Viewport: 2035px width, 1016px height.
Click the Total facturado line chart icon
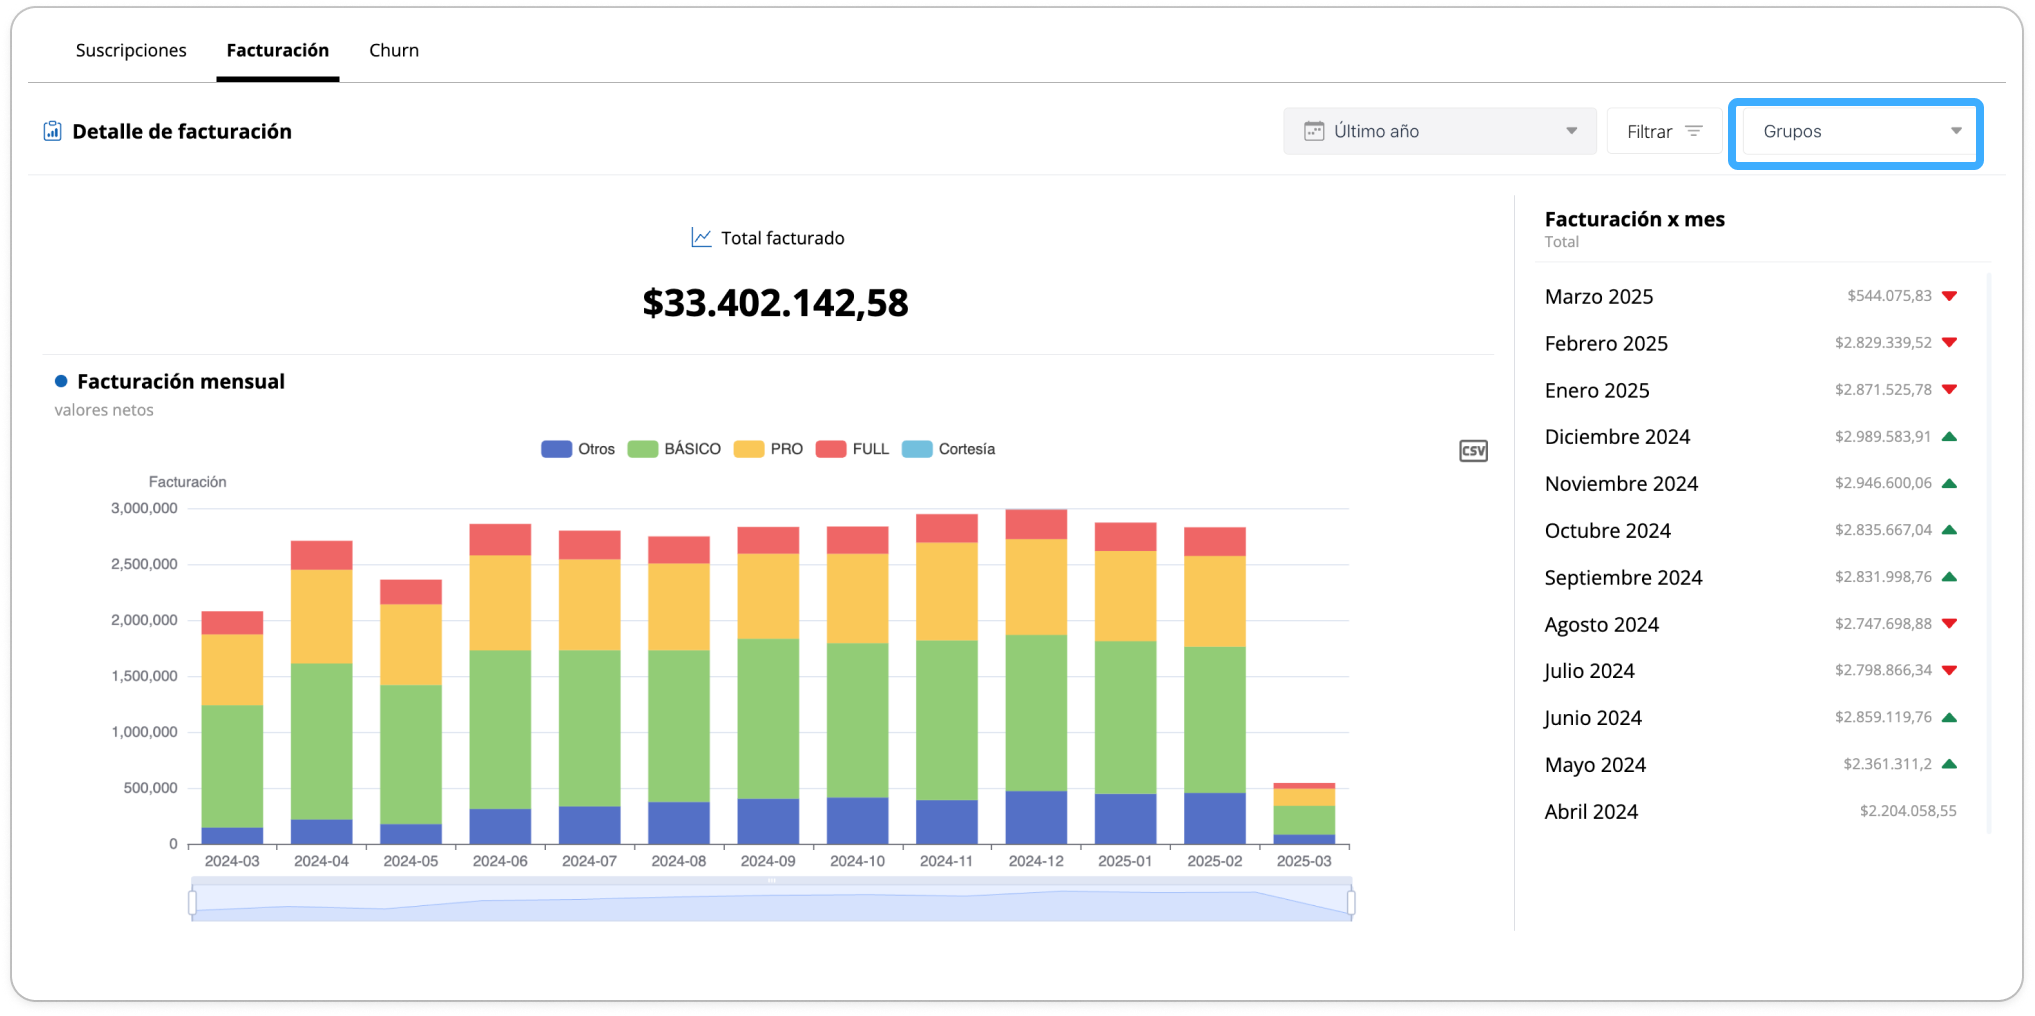tap(701, 238)
